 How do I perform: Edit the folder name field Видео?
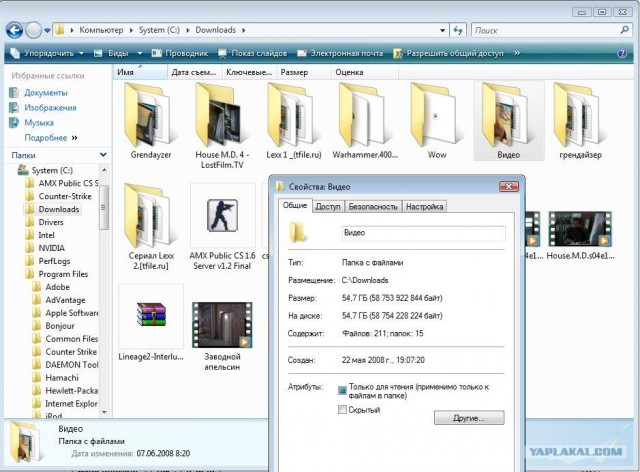point(424,233)
